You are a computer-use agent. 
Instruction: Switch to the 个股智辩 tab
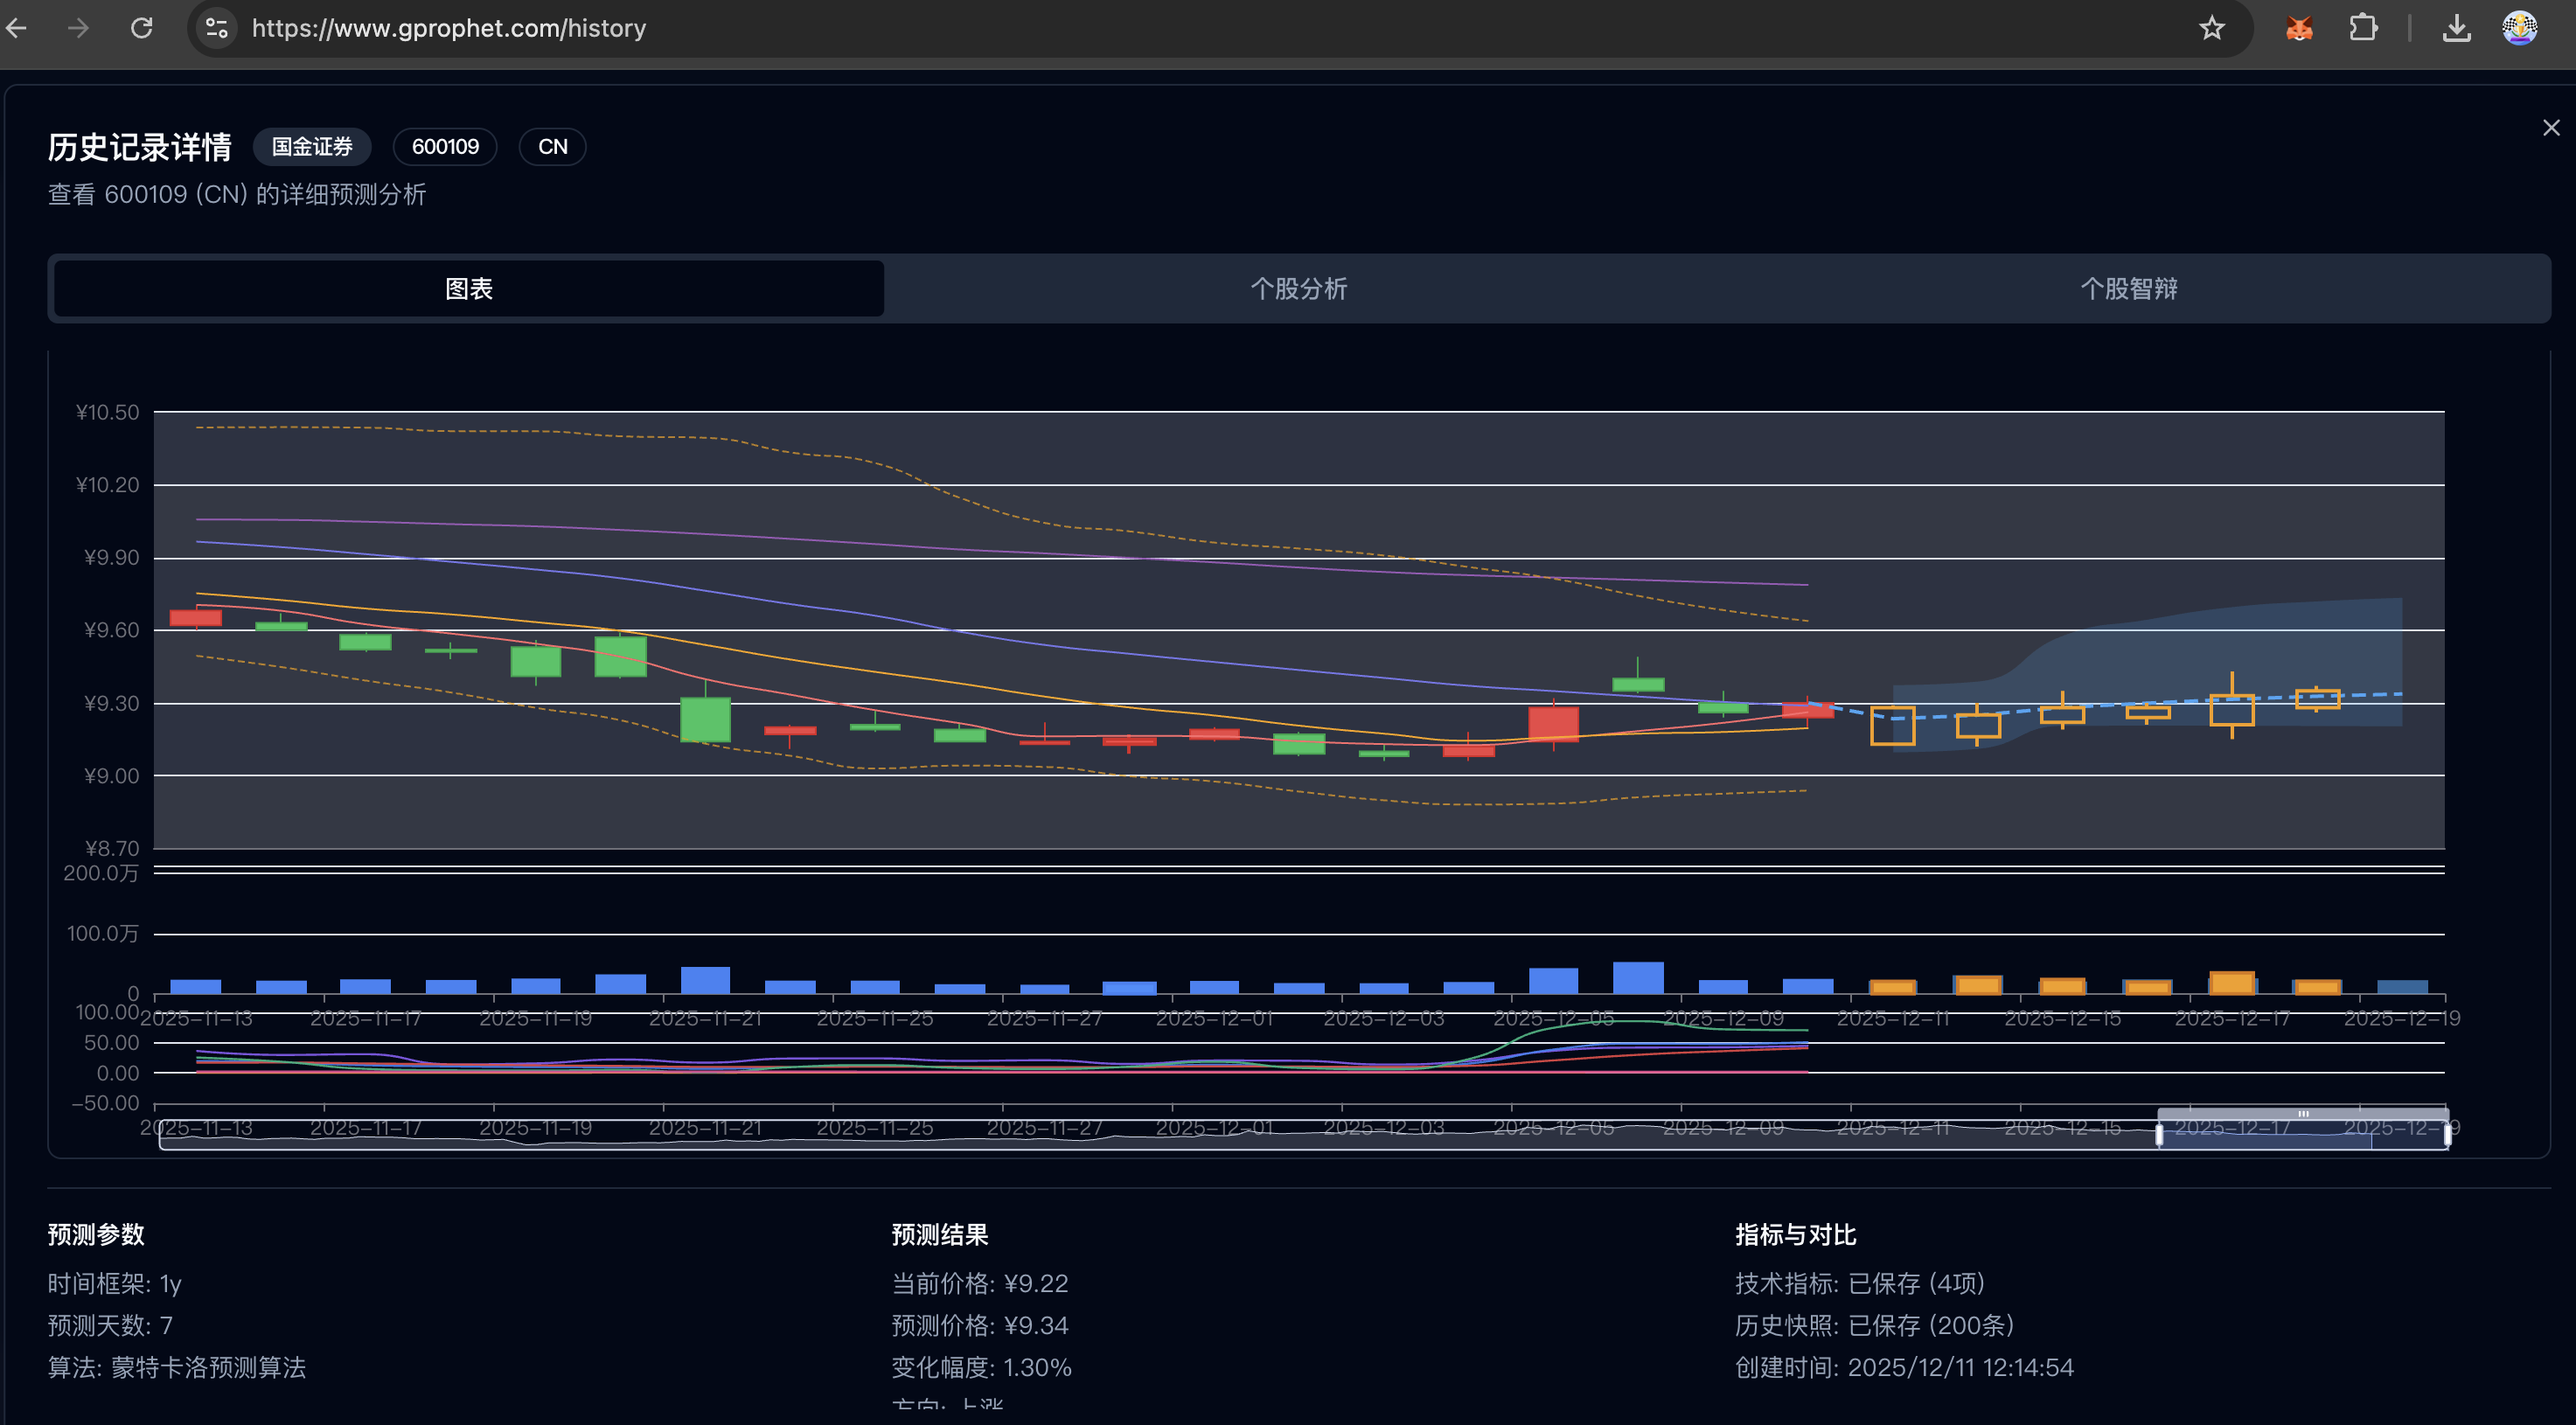pyautogui.click(x=2128, y=289)
